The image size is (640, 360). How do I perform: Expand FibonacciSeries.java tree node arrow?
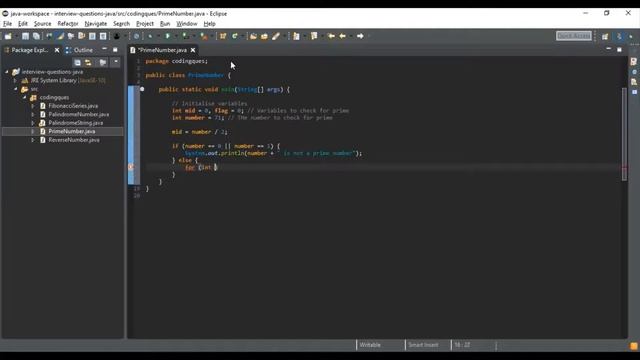[x=33, y=106]
